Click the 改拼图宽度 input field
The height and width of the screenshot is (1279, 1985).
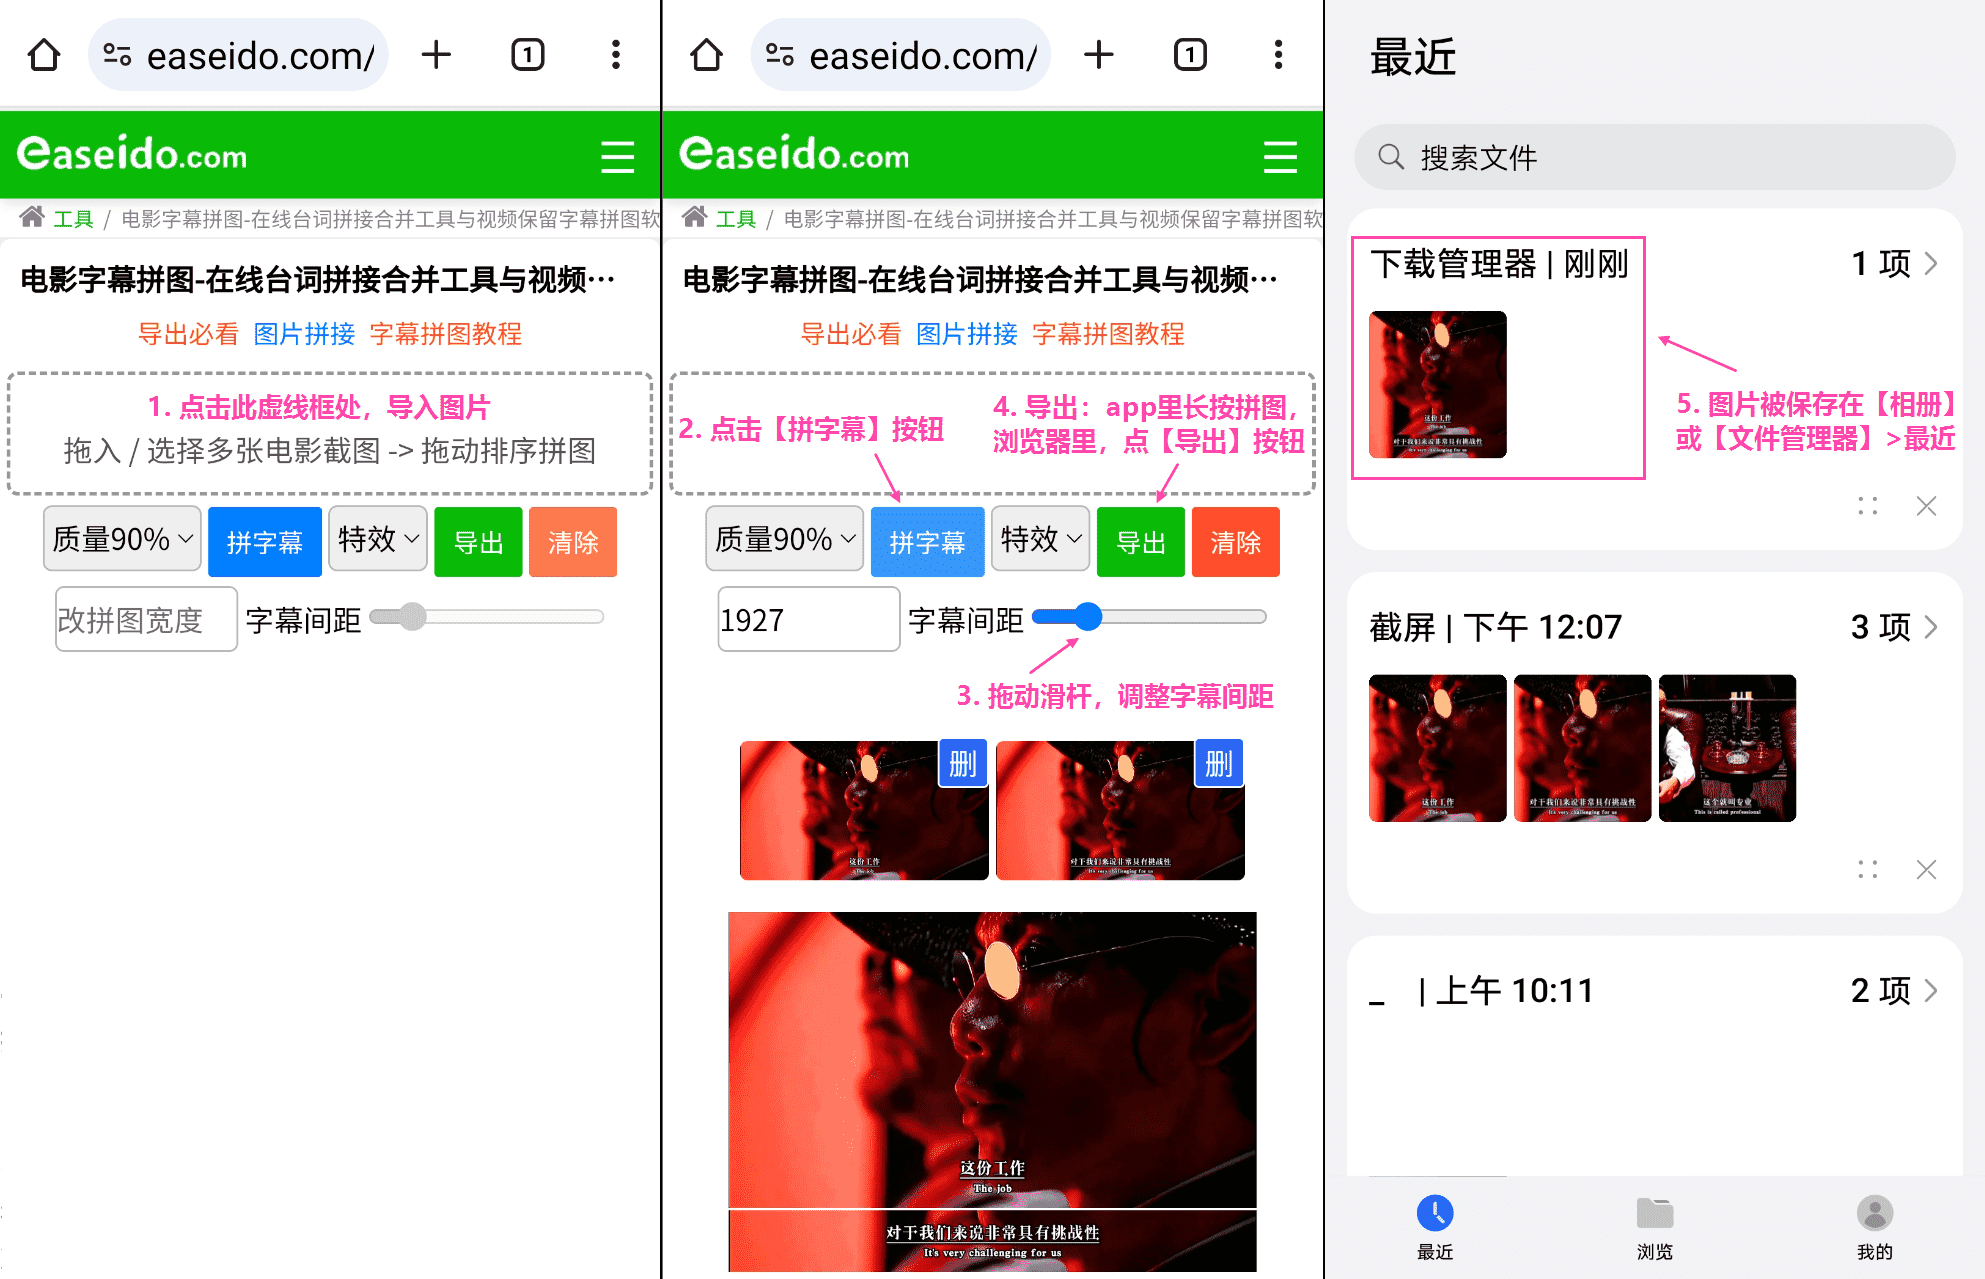point(146,620)
